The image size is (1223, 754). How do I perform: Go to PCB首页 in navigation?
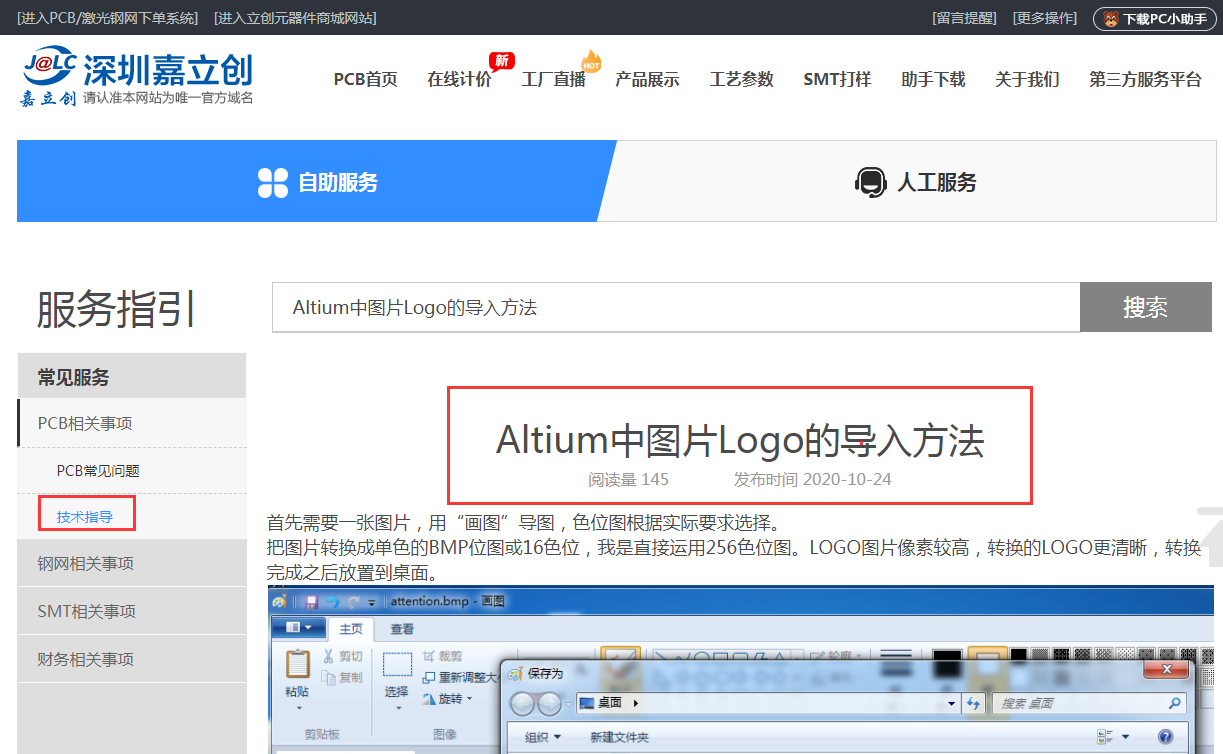[x=365, y=80]
